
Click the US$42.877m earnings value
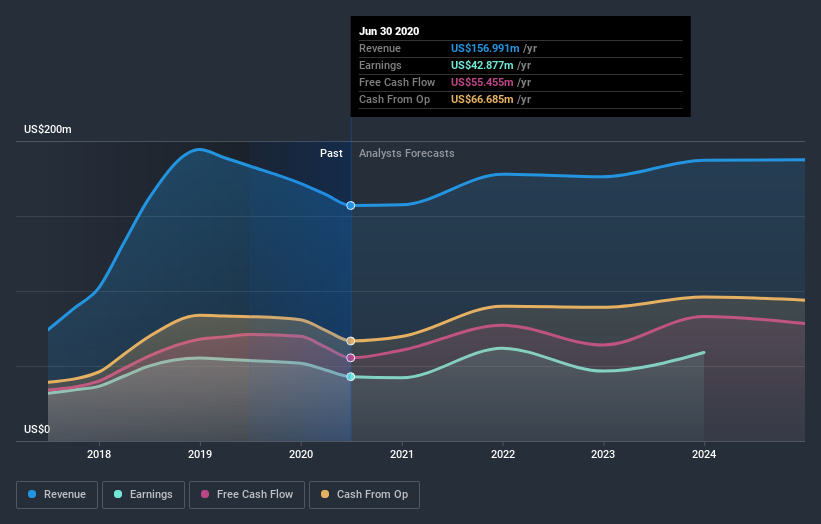[482, 65]
